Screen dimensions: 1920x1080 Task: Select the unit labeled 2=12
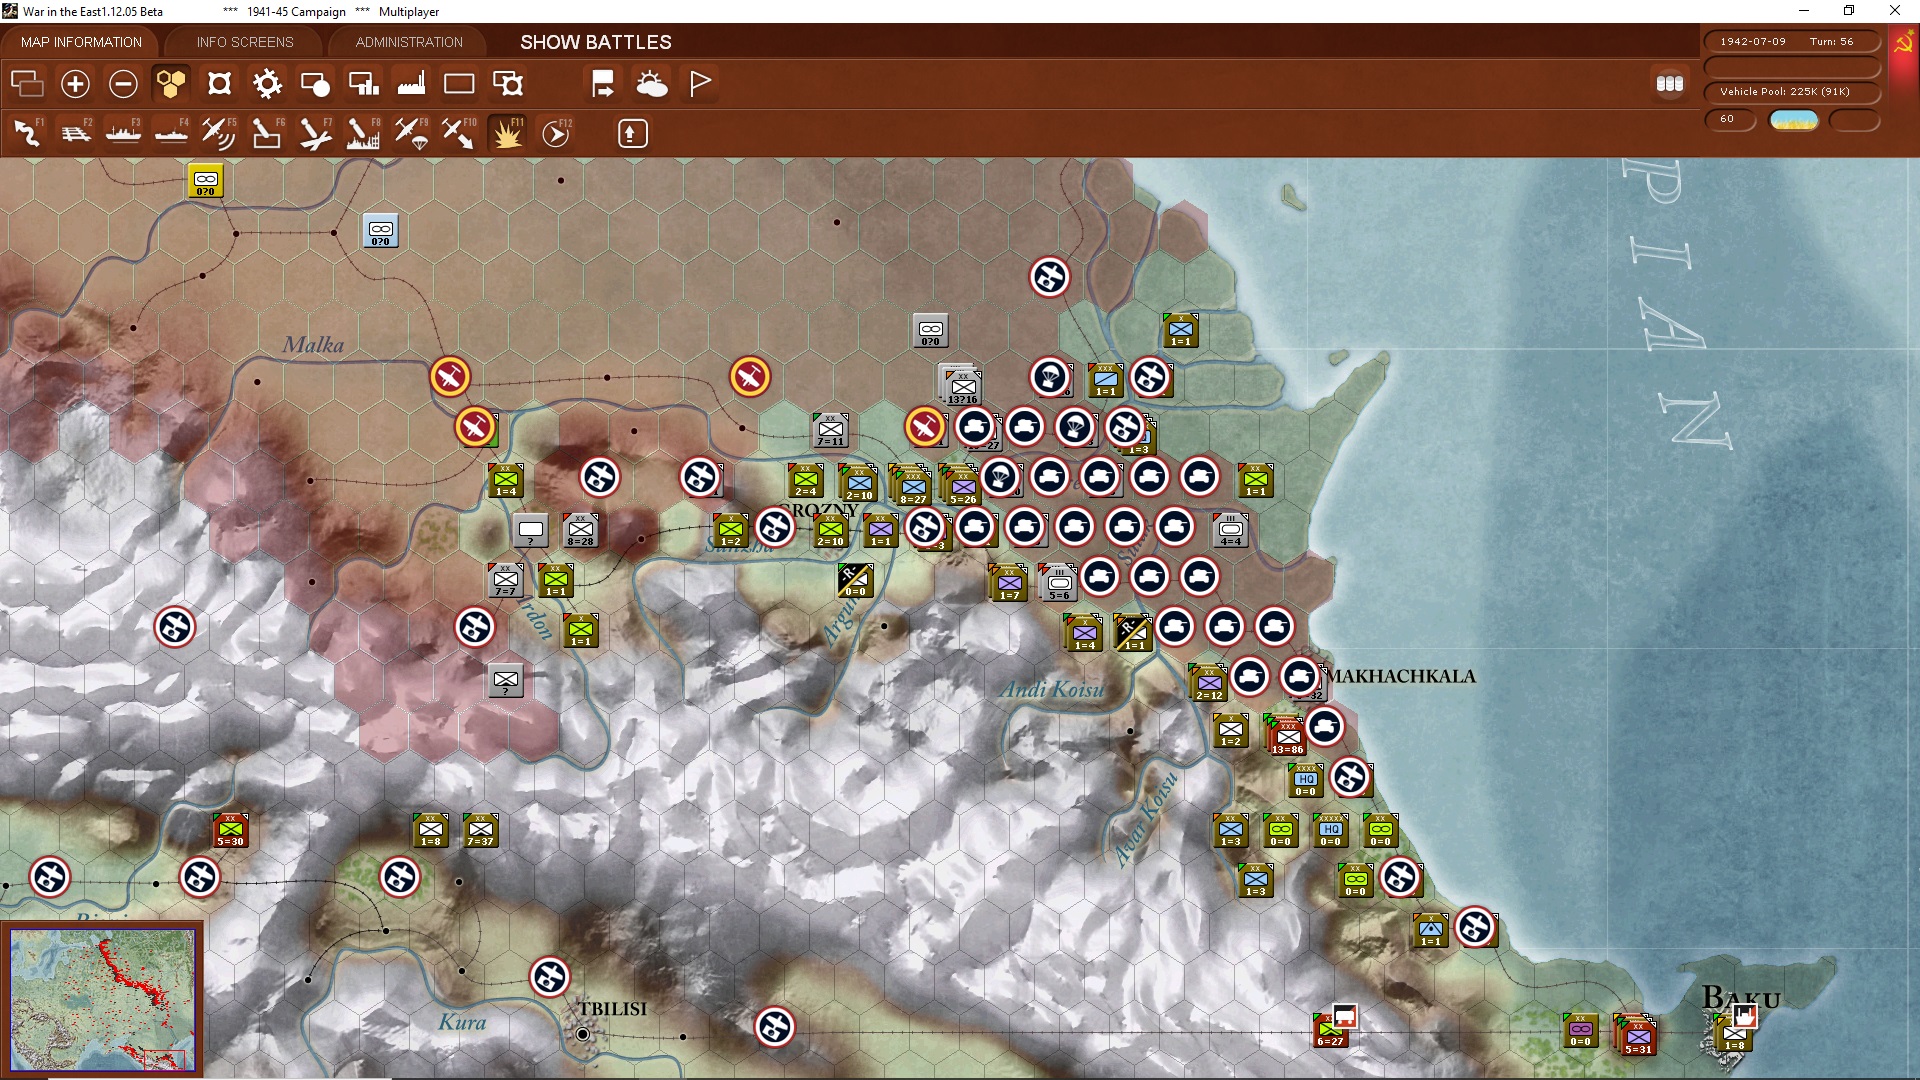[x=1209, y=682]
